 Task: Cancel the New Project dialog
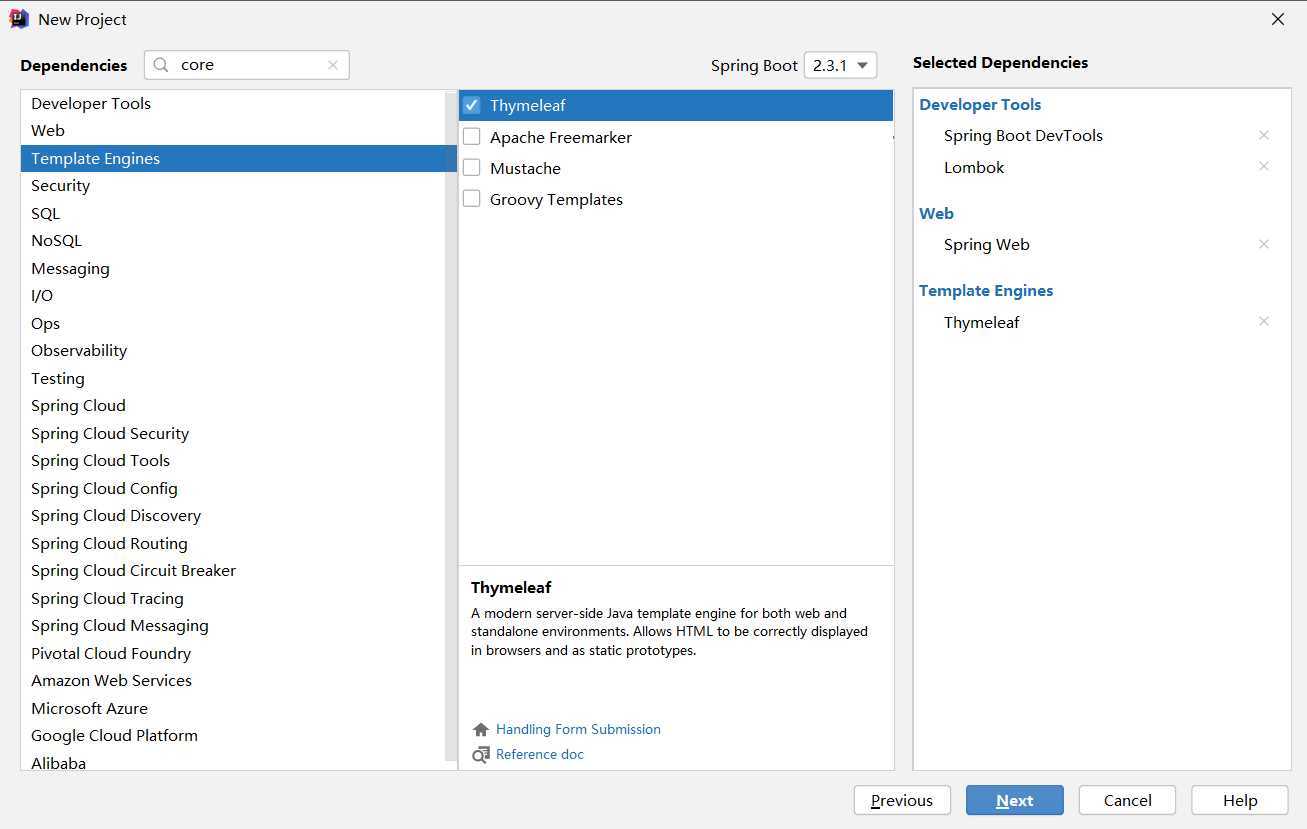click(1127, 800)
